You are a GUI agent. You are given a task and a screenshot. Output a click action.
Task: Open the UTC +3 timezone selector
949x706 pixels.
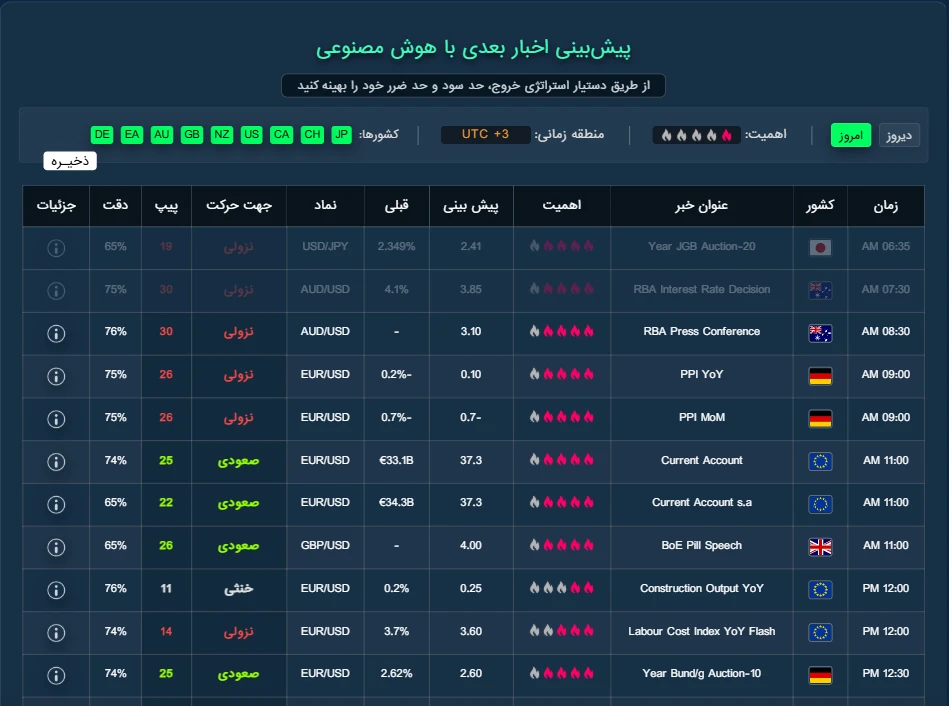pyautogui.click(x=485, y=135)
